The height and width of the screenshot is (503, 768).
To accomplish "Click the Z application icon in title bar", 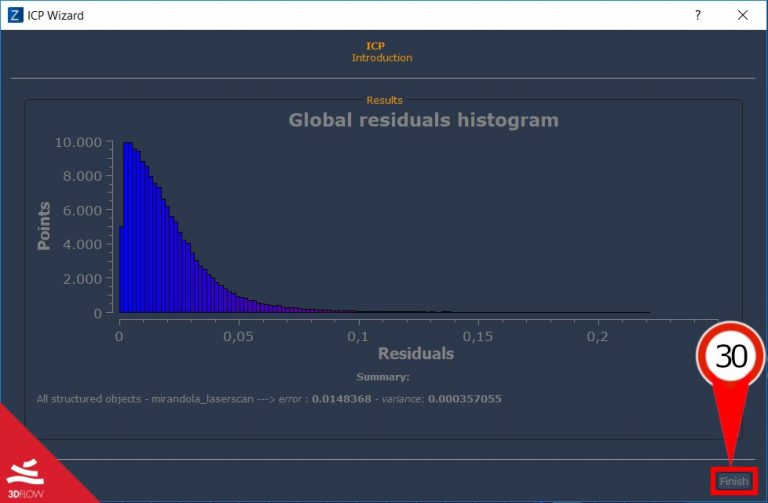I will (15, 15).
